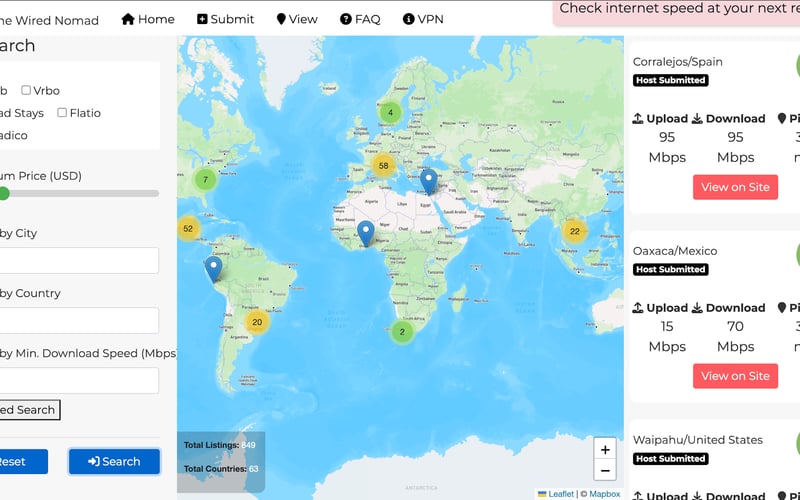This screenshot has width=800, height=500.
Task: Focus the search by Country field
Action: click(79, 320)
